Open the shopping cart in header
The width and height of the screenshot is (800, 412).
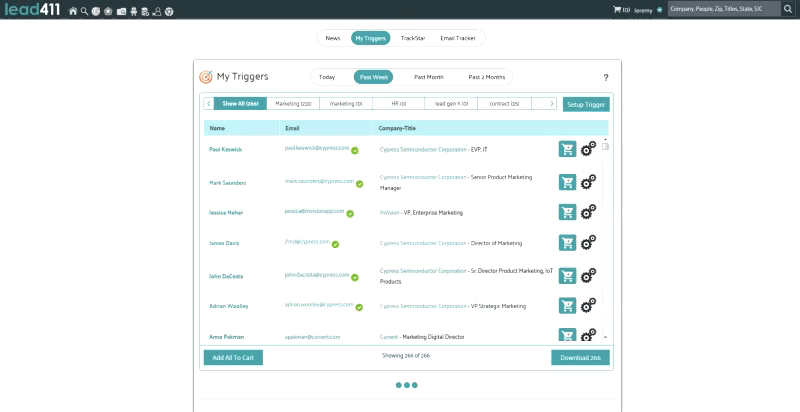618,10
